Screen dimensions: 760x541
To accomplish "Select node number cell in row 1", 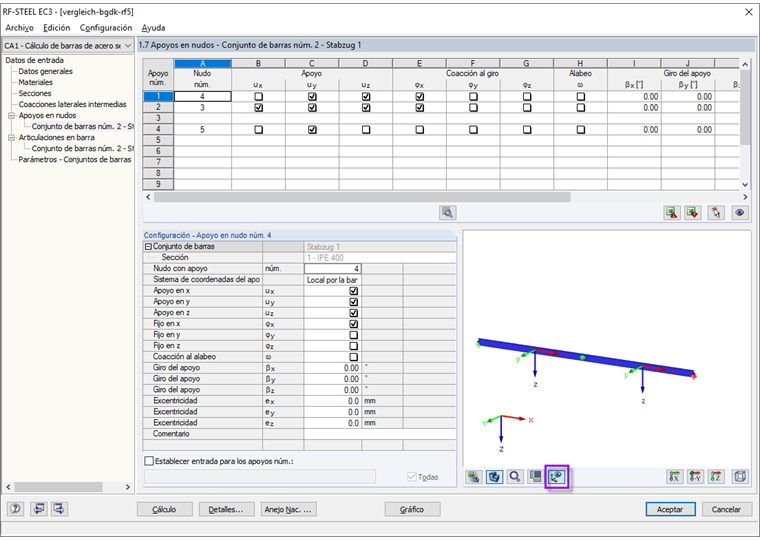I will [x=202, y=96].
